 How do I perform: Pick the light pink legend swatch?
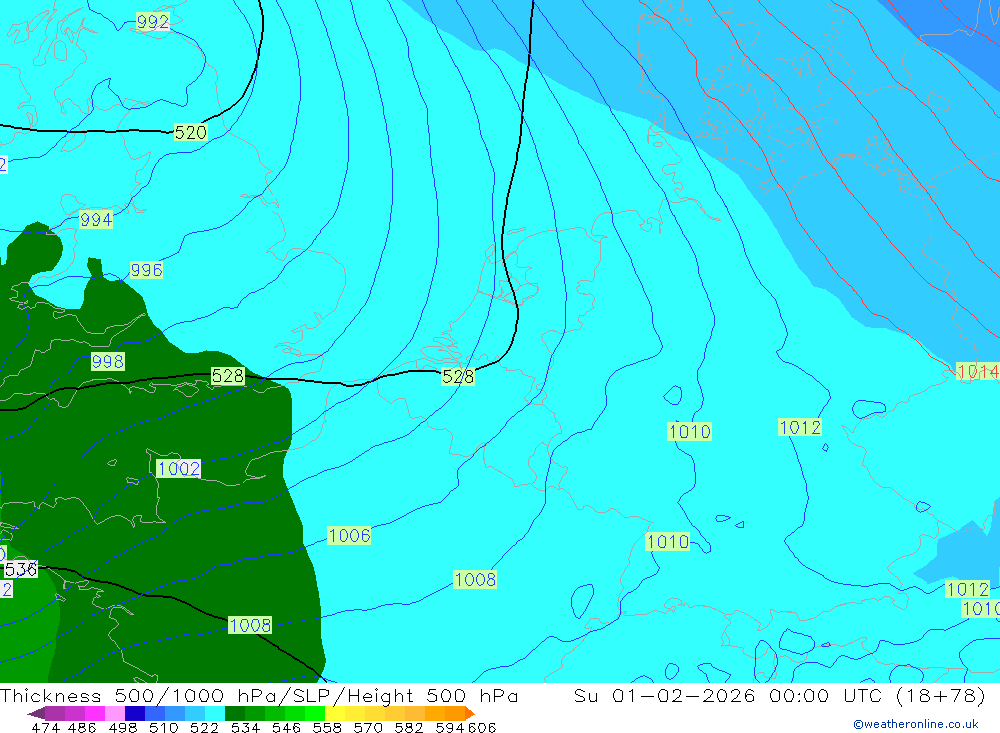[115, 713]
